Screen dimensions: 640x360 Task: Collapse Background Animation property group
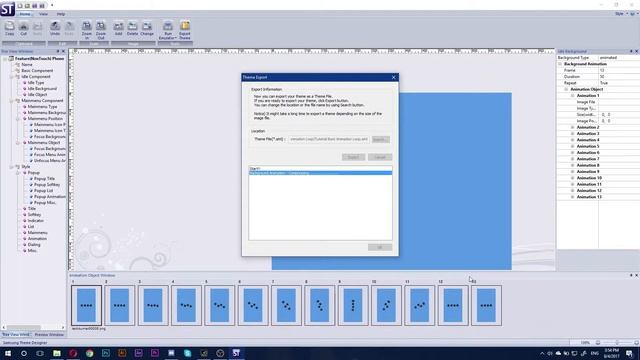560,64
